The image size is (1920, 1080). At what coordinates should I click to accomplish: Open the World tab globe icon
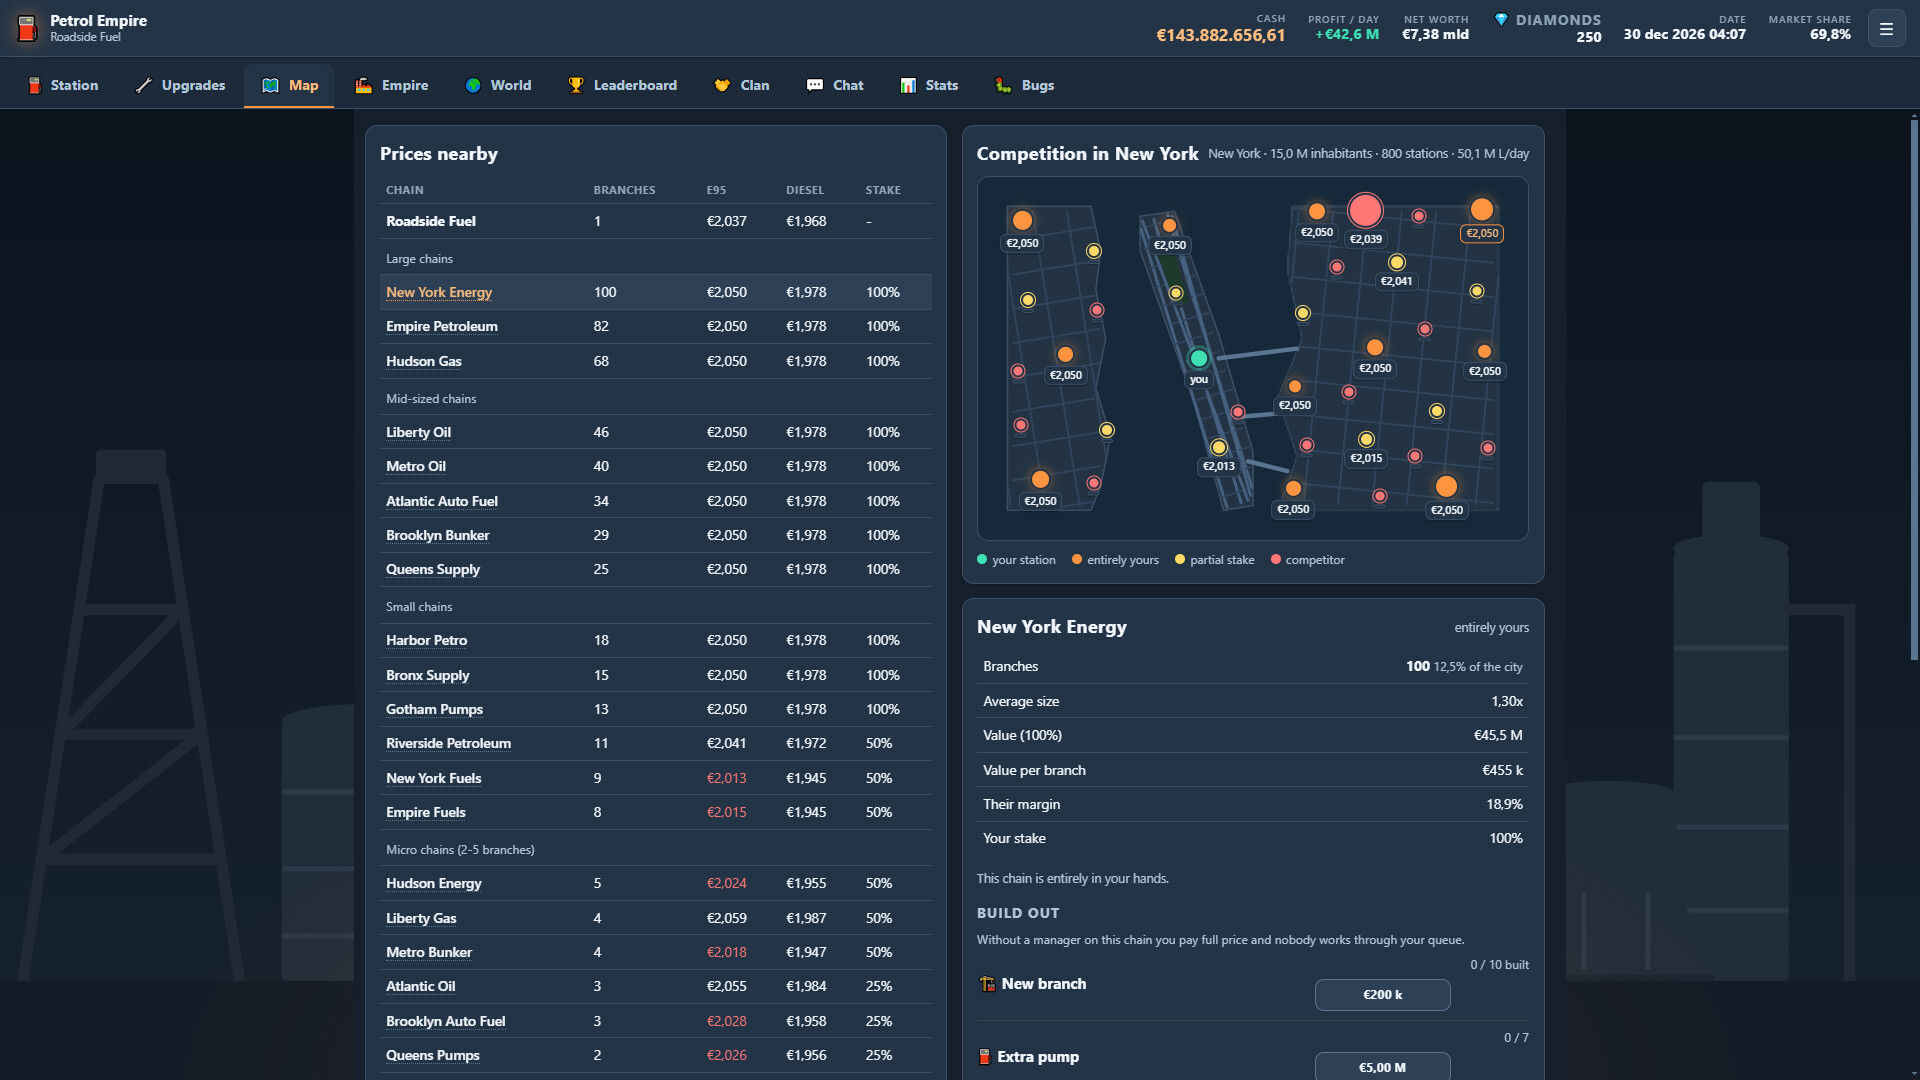[473, 85]
